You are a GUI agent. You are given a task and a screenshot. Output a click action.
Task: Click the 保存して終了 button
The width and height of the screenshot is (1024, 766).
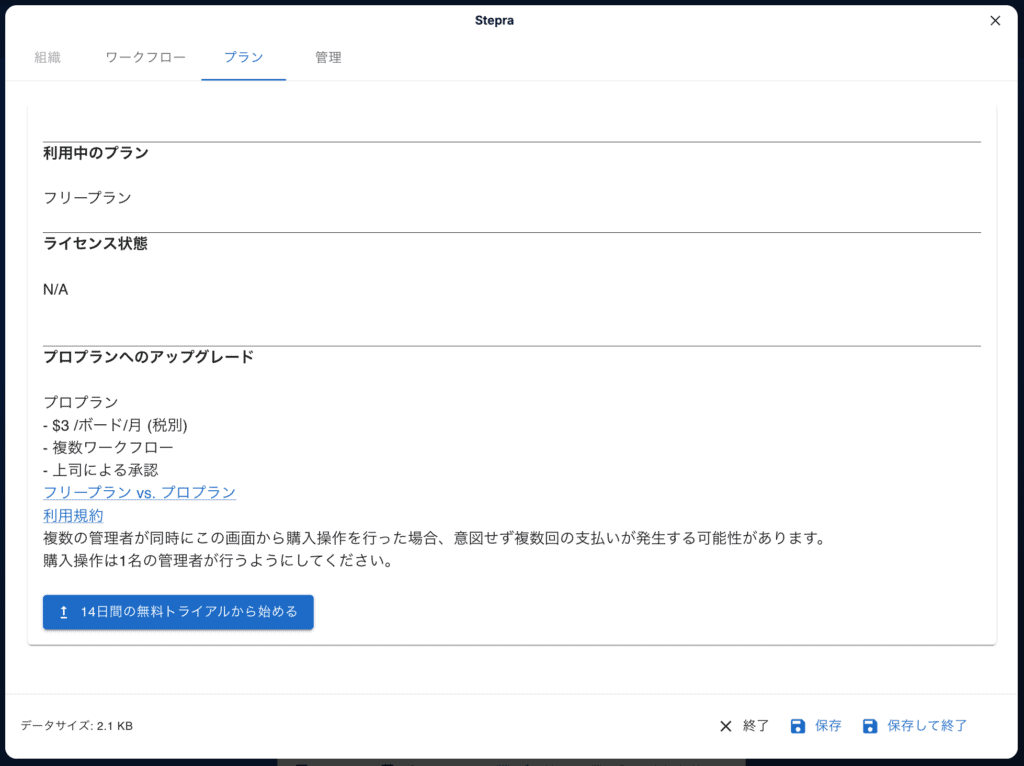point(915,726)
